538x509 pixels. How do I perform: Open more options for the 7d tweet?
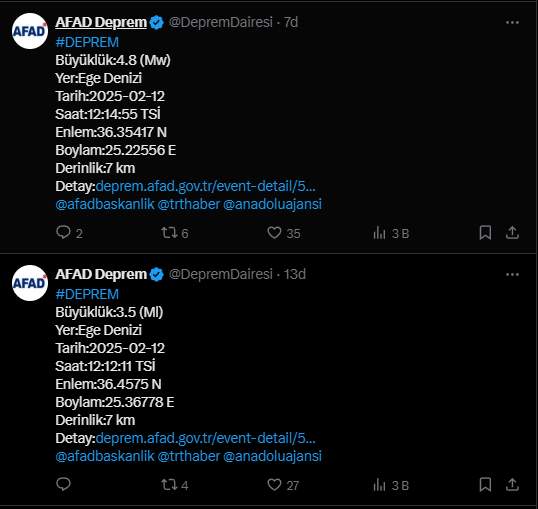[512, 23]
